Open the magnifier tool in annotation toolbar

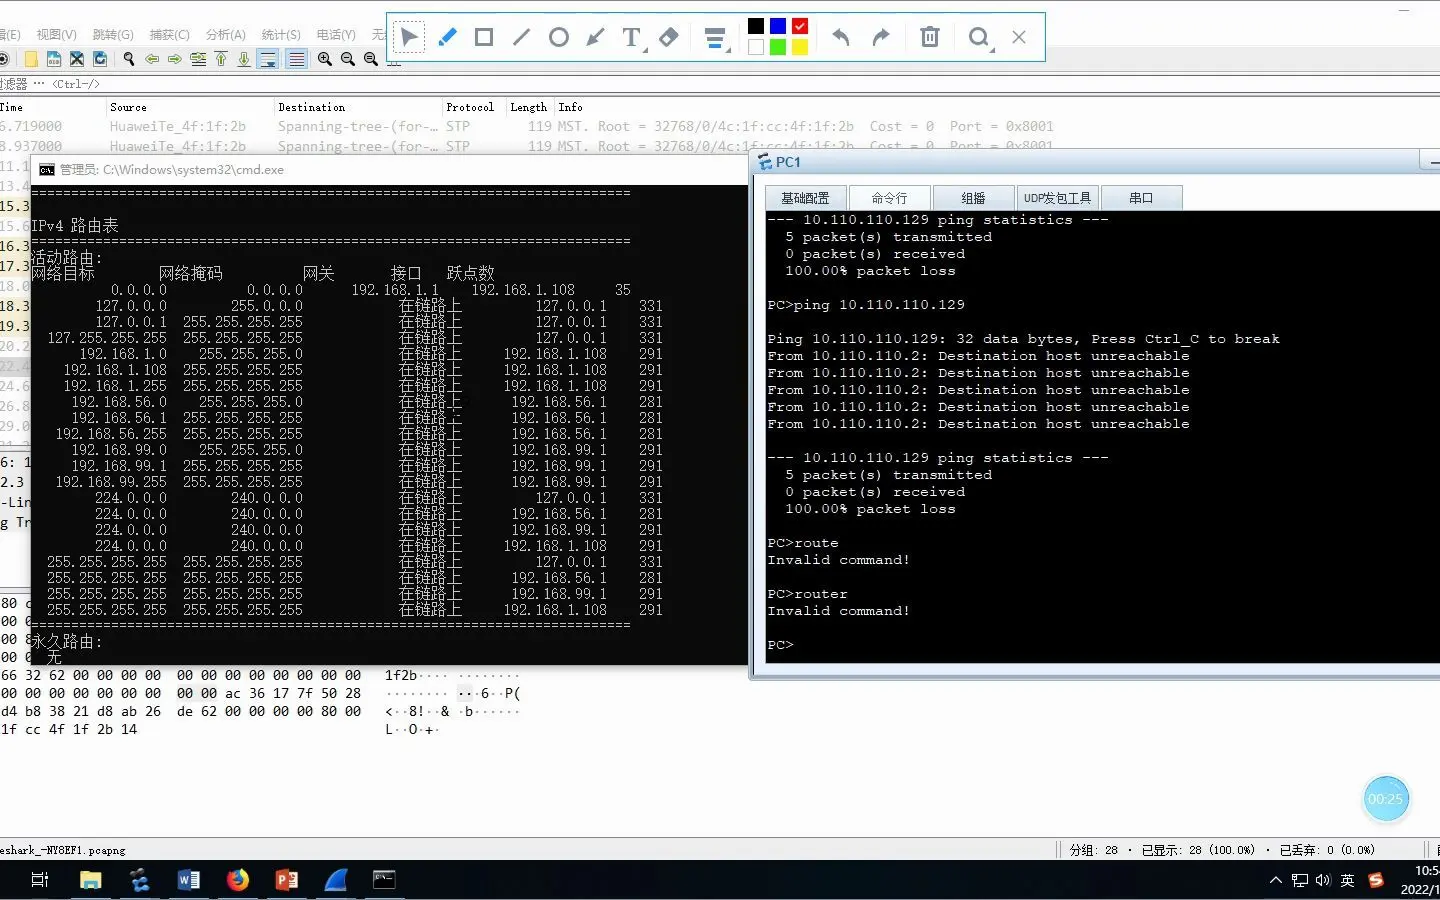pyautogui.click(x=980, y=38)
